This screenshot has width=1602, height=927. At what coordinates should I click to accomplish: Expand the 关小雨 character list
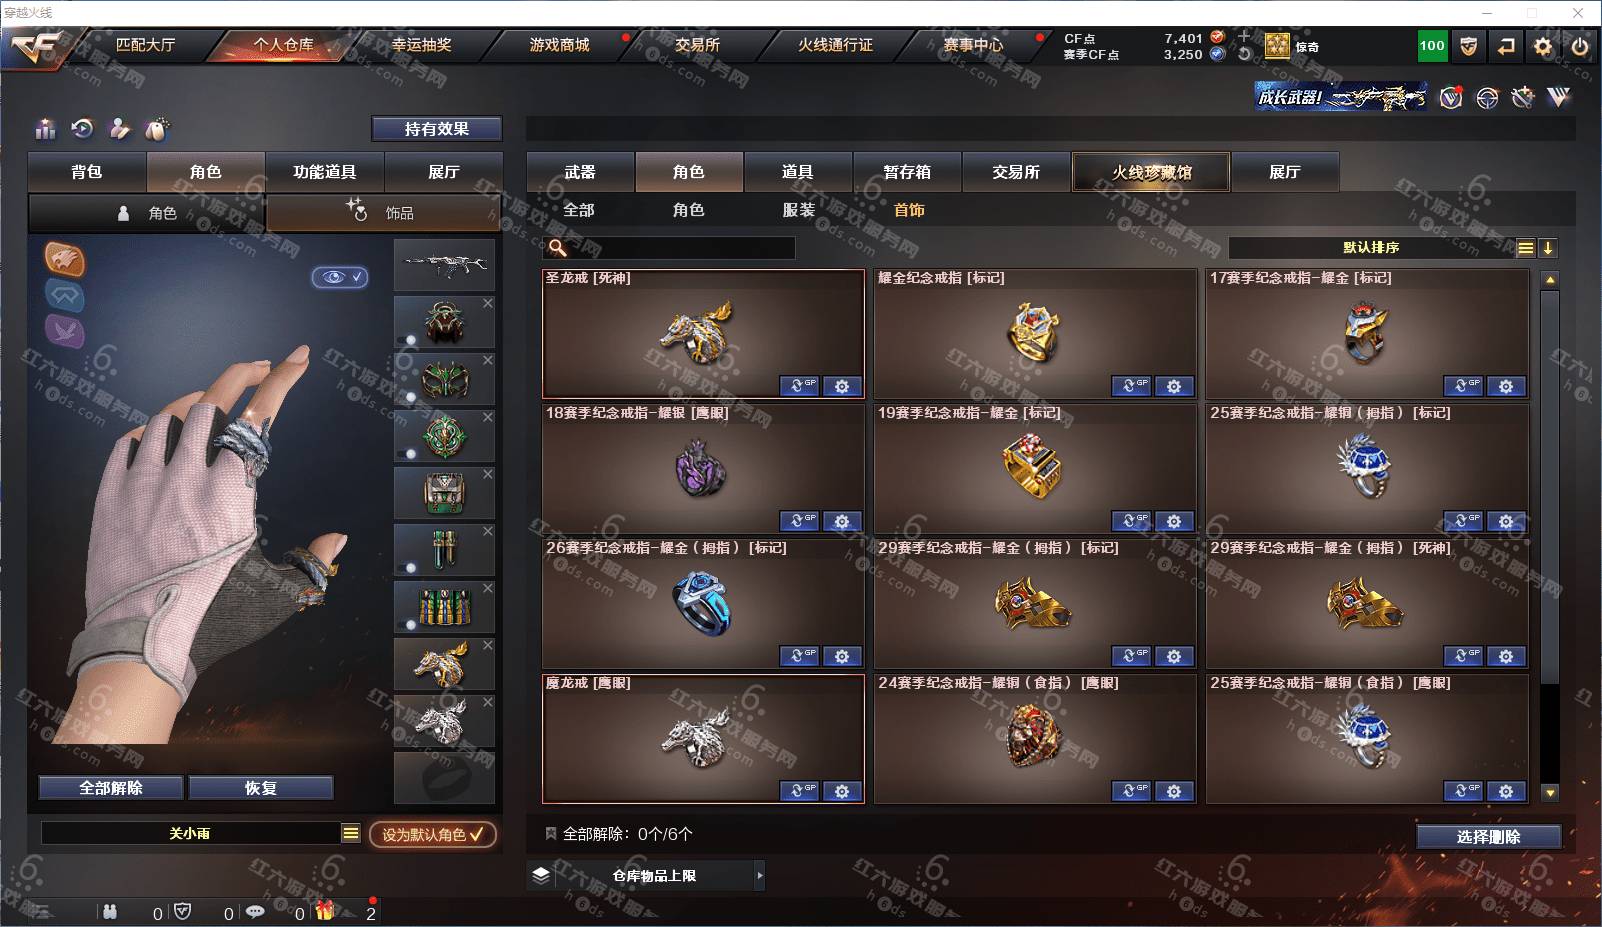350,833
